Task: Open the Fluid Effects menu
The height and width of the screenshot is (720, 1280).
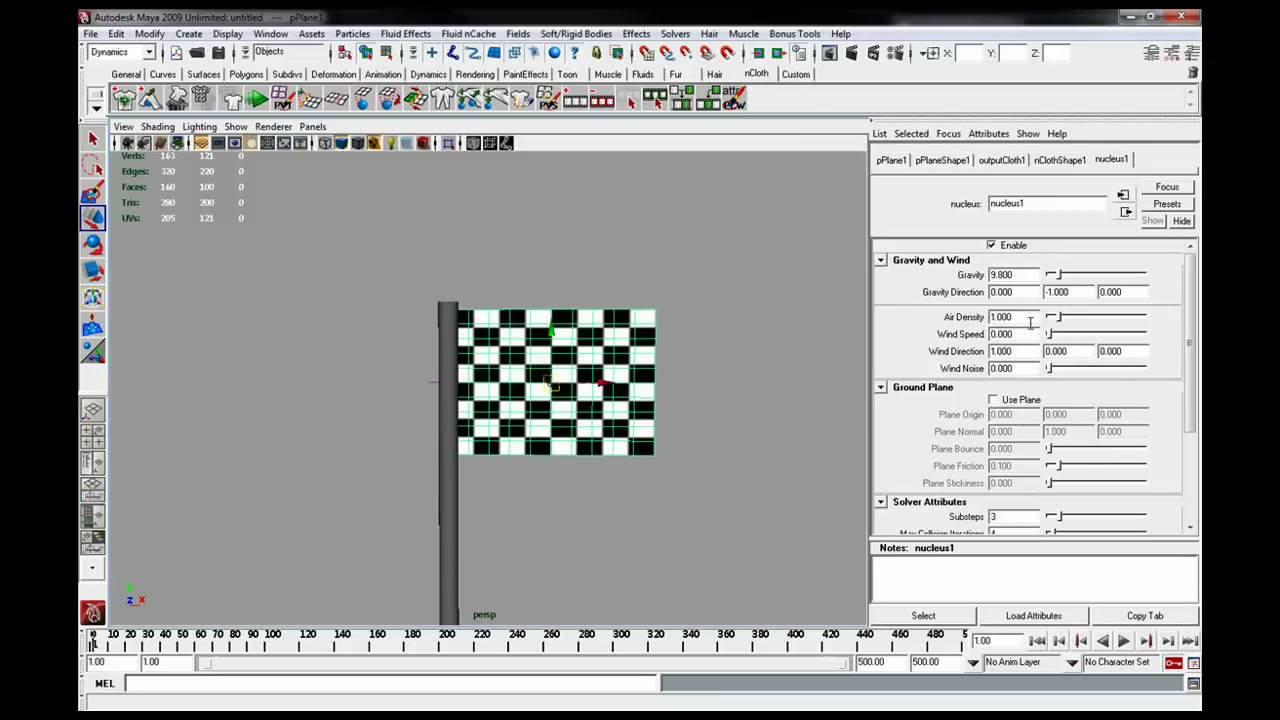Action: 405,34
